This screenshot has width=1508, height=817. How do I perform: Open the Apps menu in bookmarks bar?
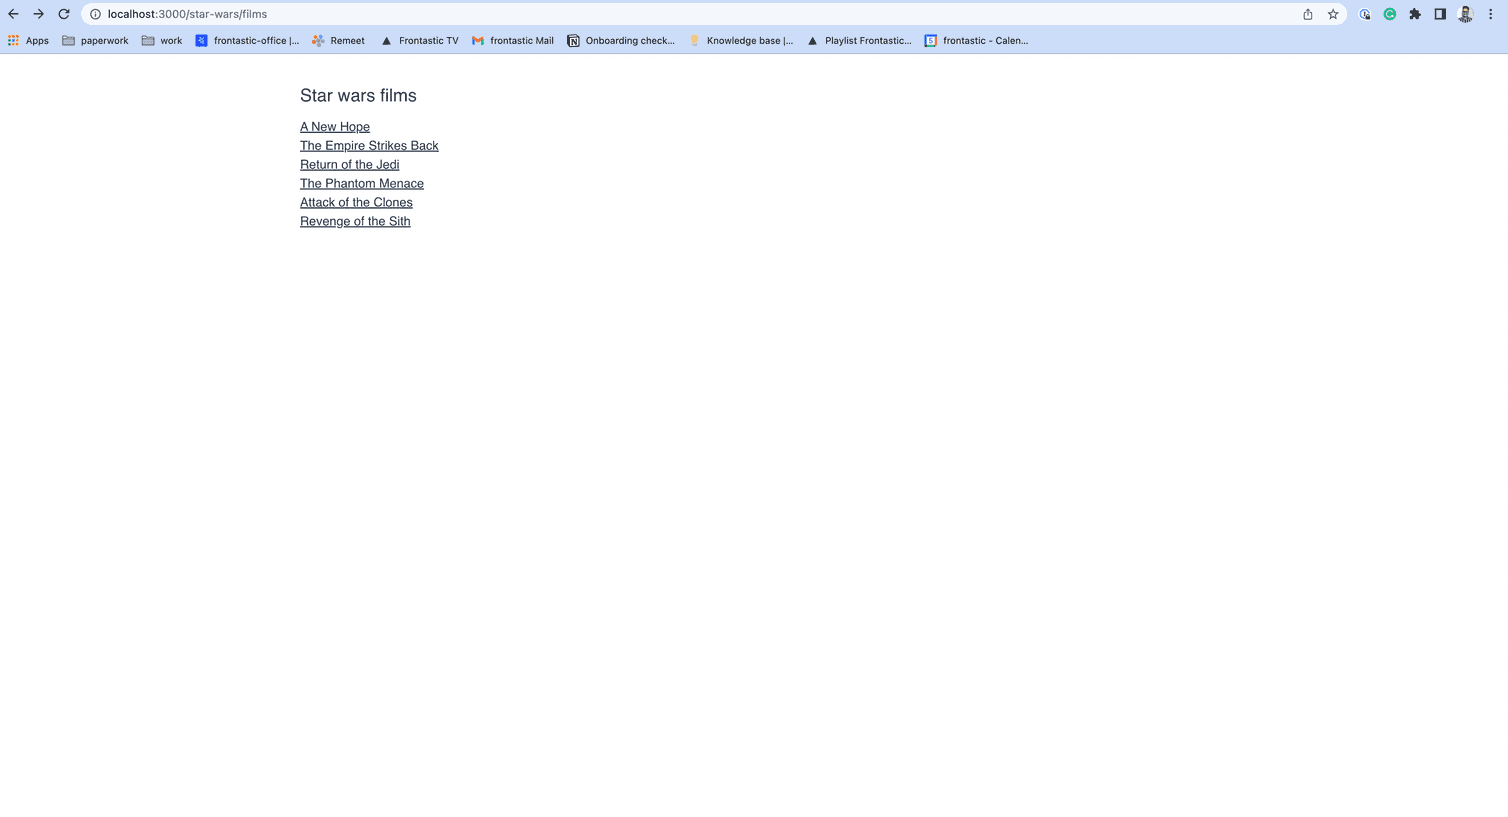point(27,41)
